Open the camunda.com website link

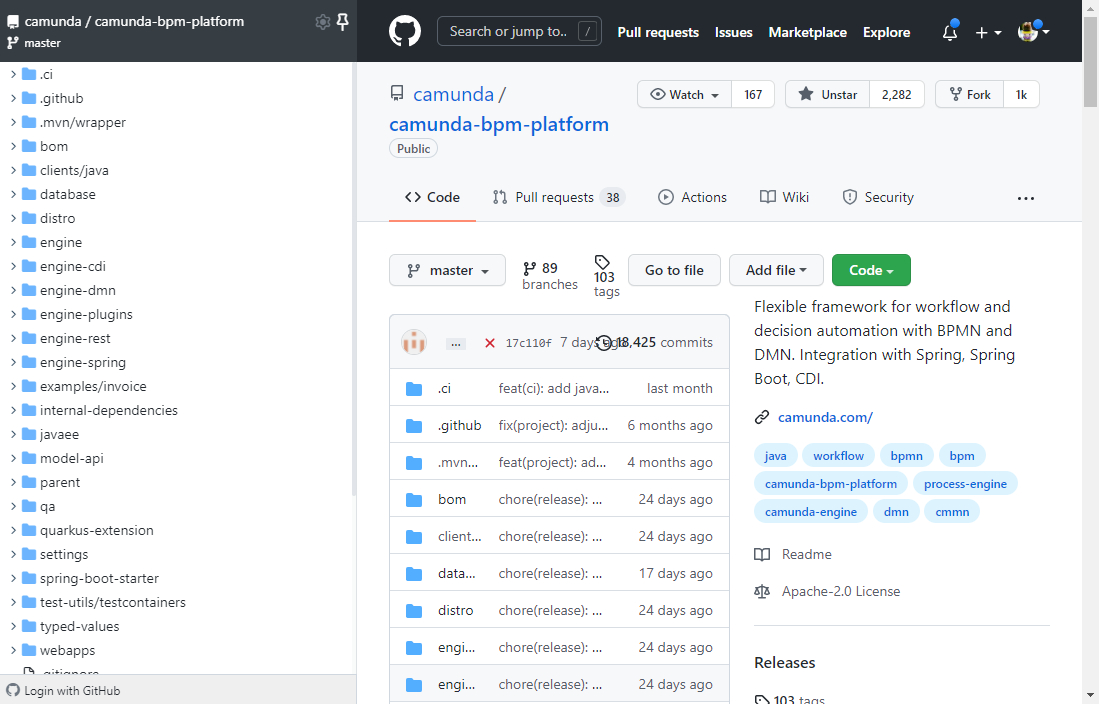(825, 417)
